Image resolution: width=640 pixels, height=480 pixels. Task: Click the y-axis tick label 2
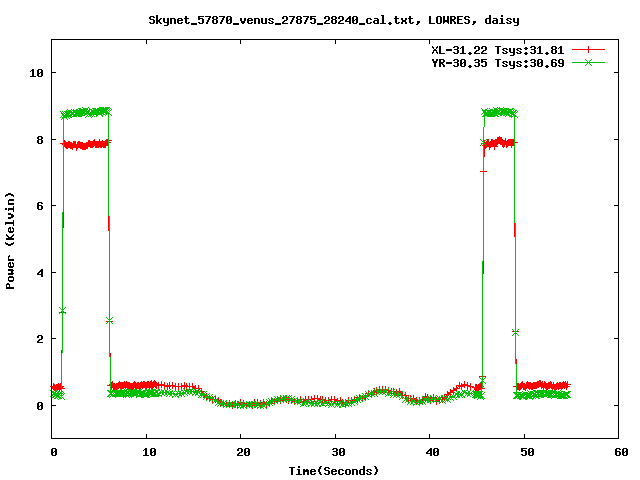pos(40,339)
